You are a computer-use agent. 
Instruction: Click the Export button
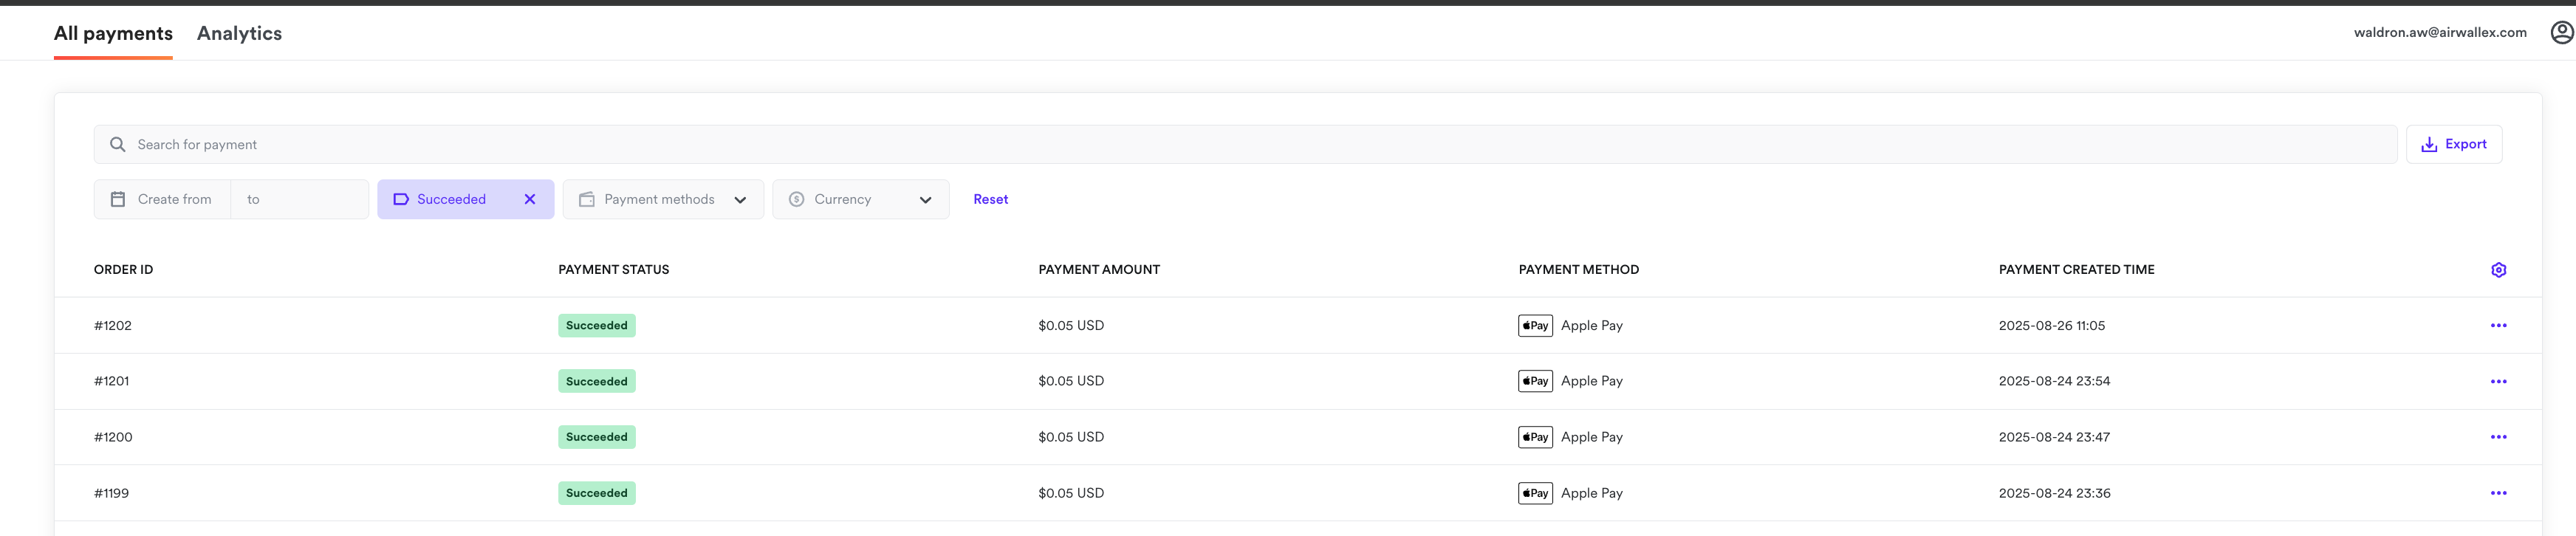pos(2455,144)
